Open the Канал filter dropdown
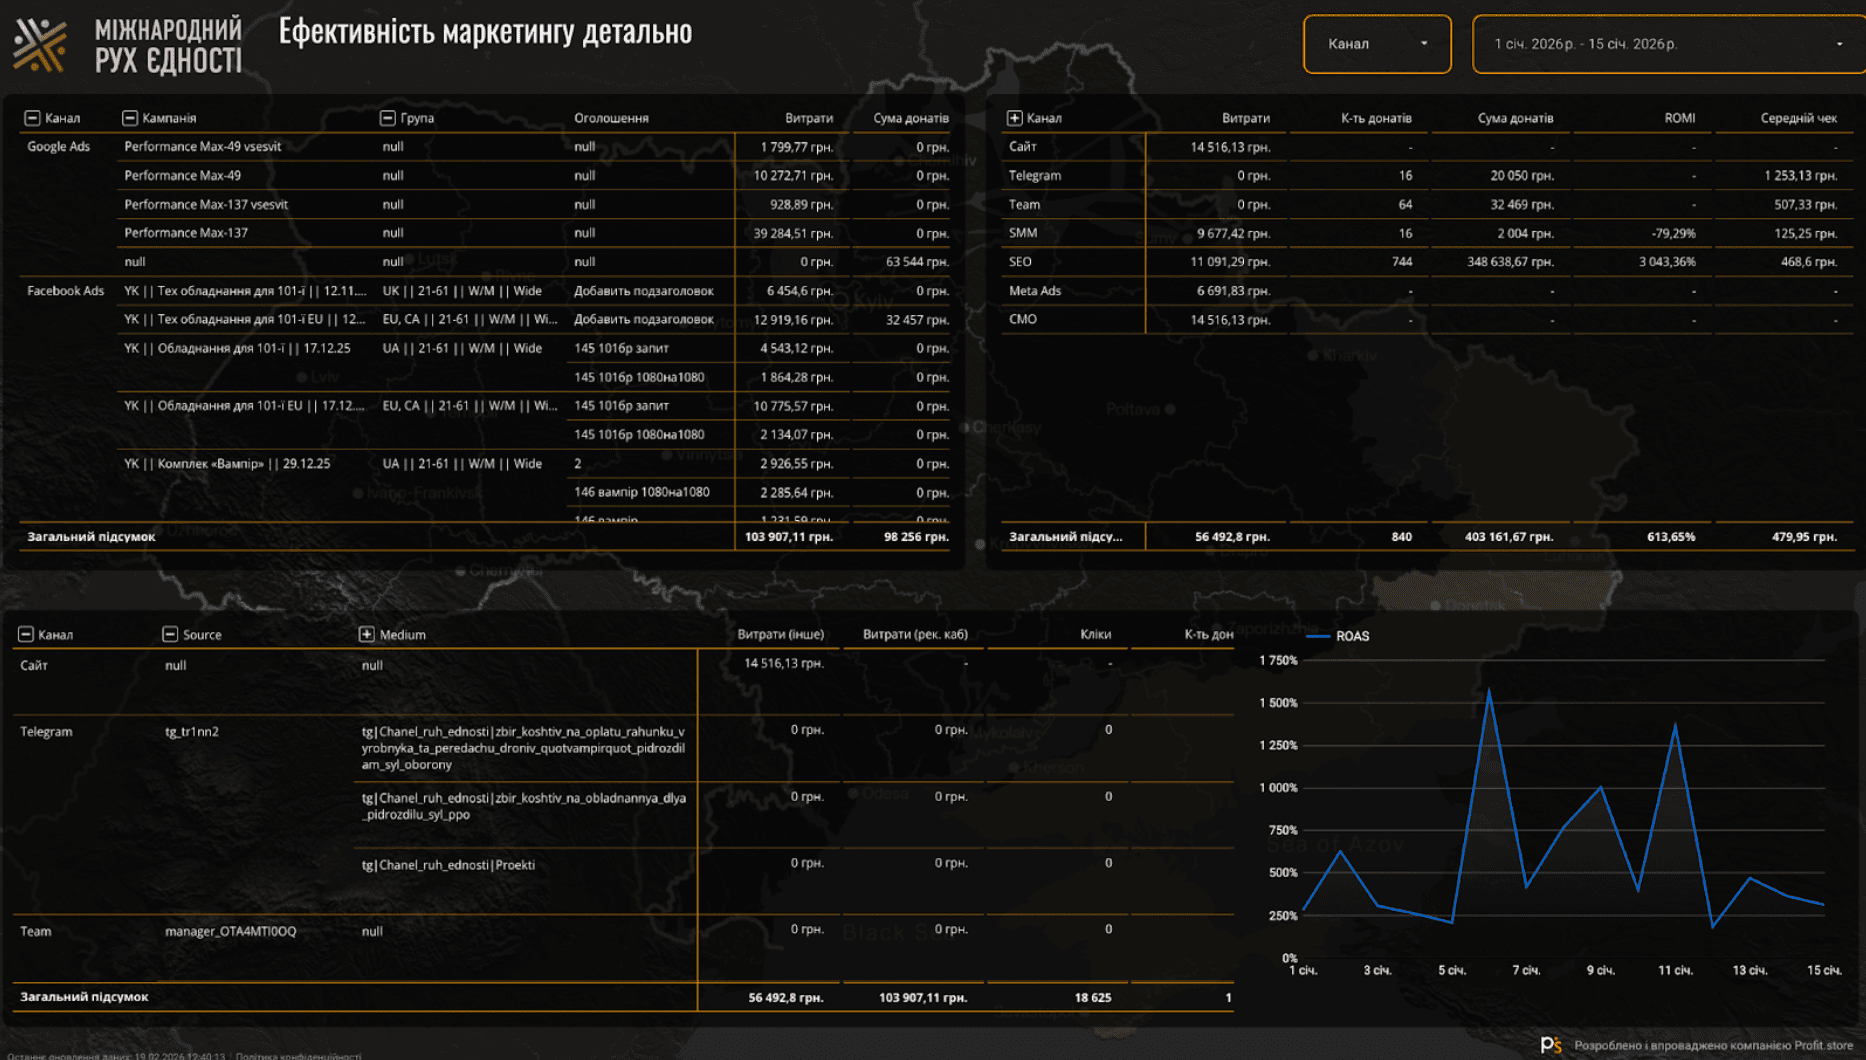 (x=1376, y=44)
